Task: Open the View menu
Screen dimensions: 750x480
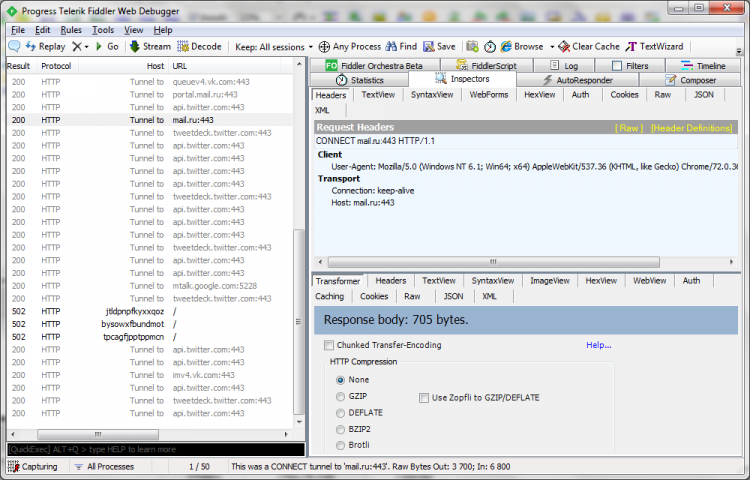Action: pyautogui.click(x=133, y=30)
